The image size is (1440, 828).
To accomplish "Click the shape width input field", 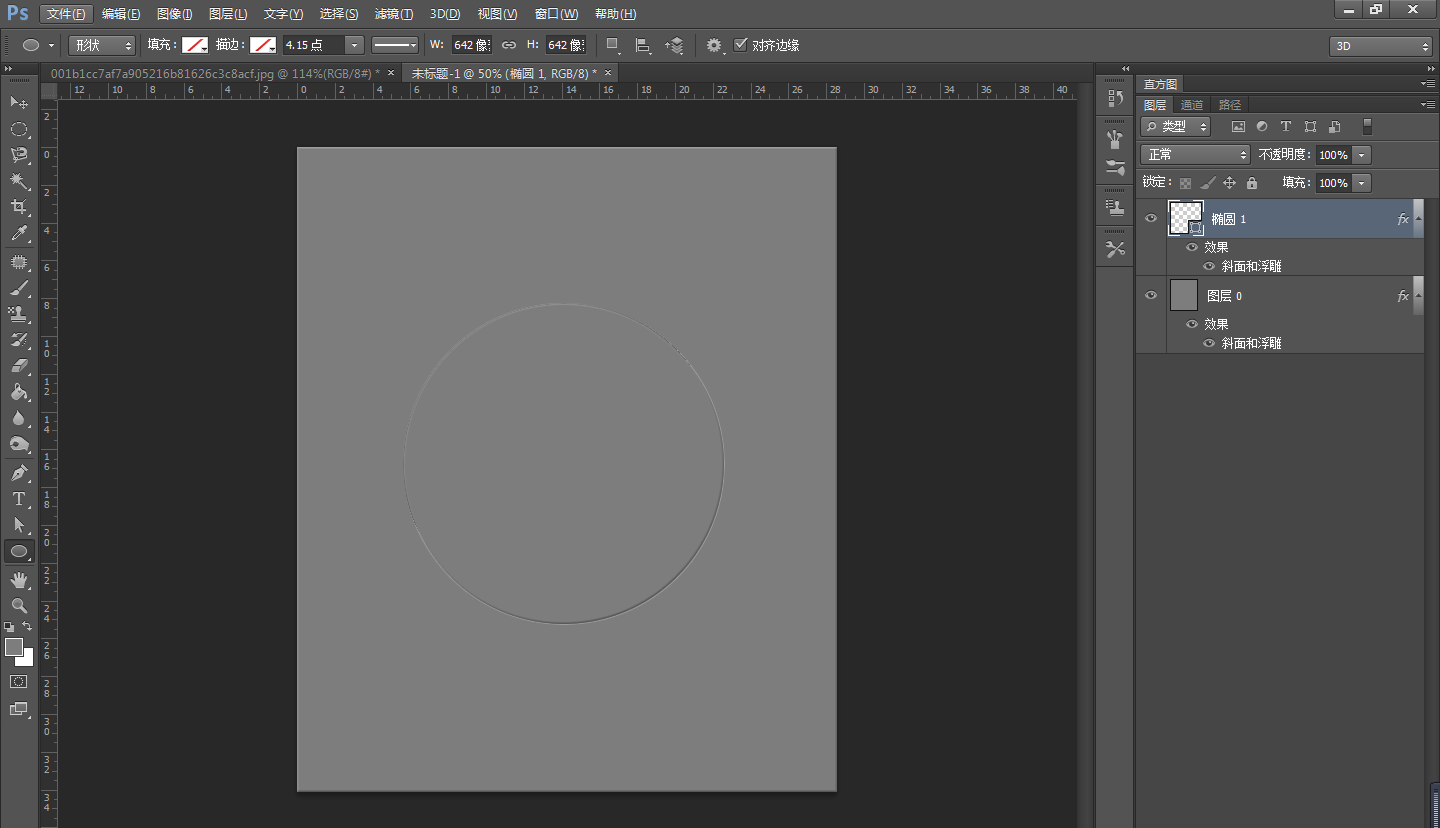I will pyautogui.click(x=471, y=45).
